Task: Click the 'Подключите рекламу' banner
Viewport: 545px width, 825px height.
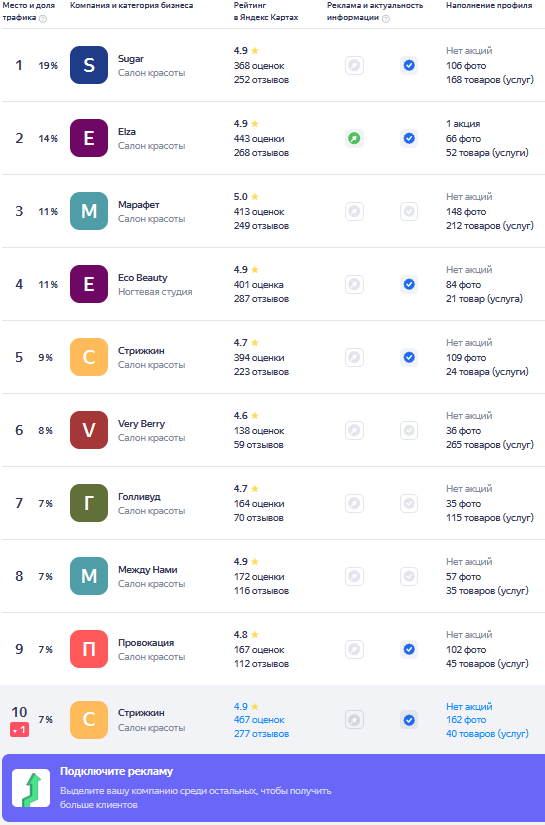Action: pyautogui.click(x=274, y=788)
